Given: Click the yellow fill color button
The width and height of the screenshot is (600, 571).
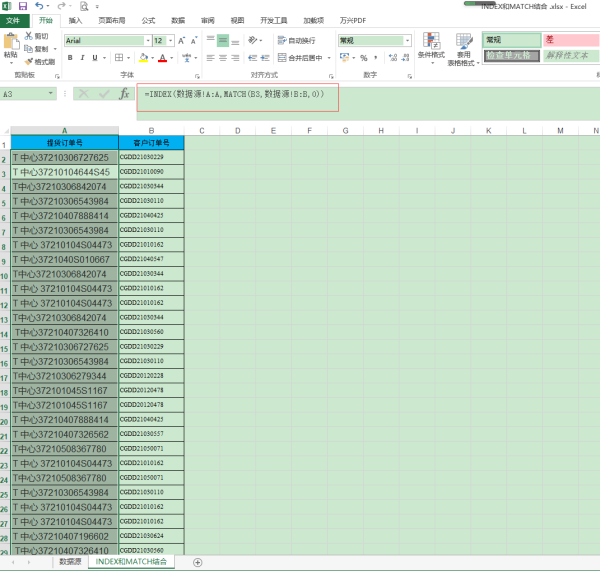Looking at the screenshot, I should (143, 58).
